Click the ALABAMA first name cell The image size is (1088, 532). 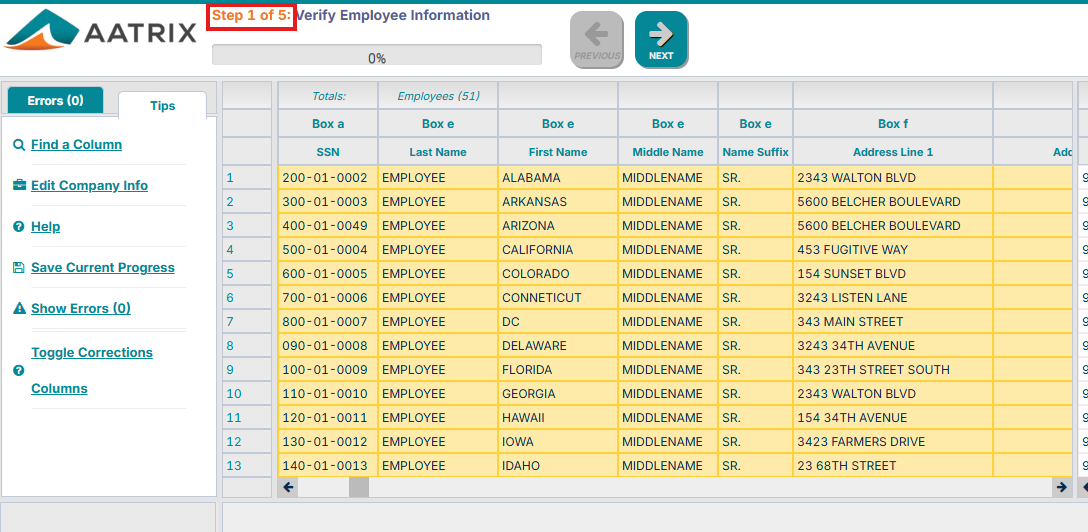pos(558,178)
